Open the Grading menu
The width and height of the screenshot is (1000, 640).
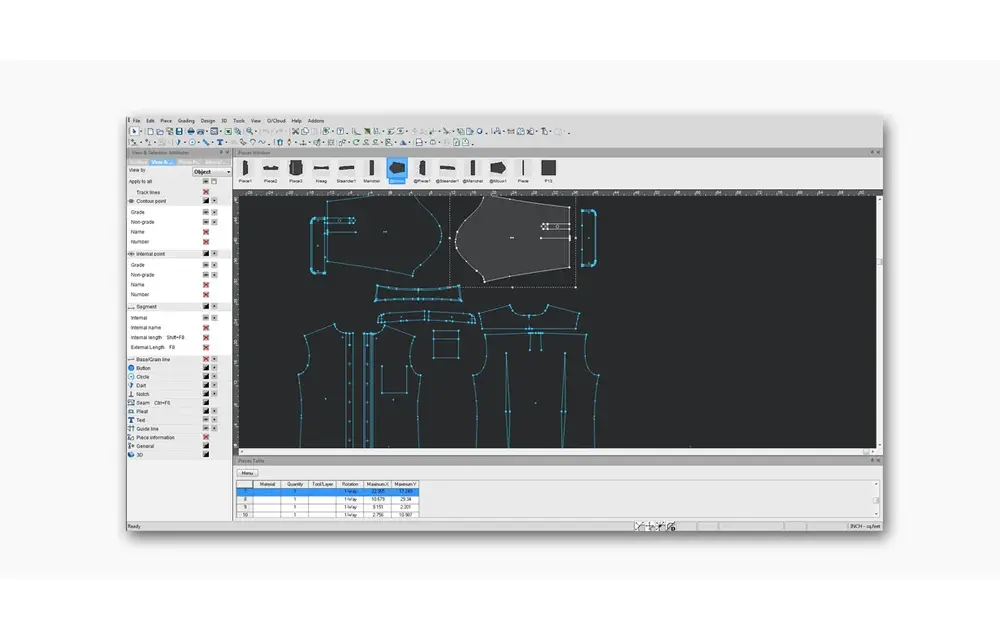(186, 120)
